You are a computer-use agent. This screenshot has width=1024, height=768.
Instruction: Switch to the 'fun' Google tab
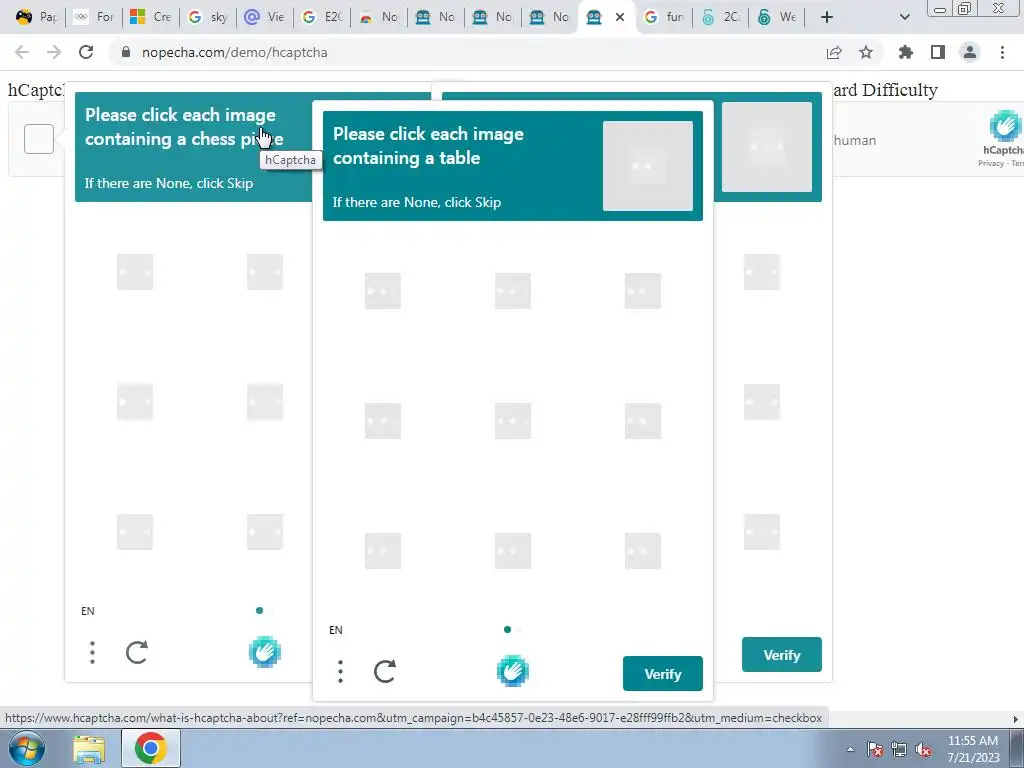[664, 17]
